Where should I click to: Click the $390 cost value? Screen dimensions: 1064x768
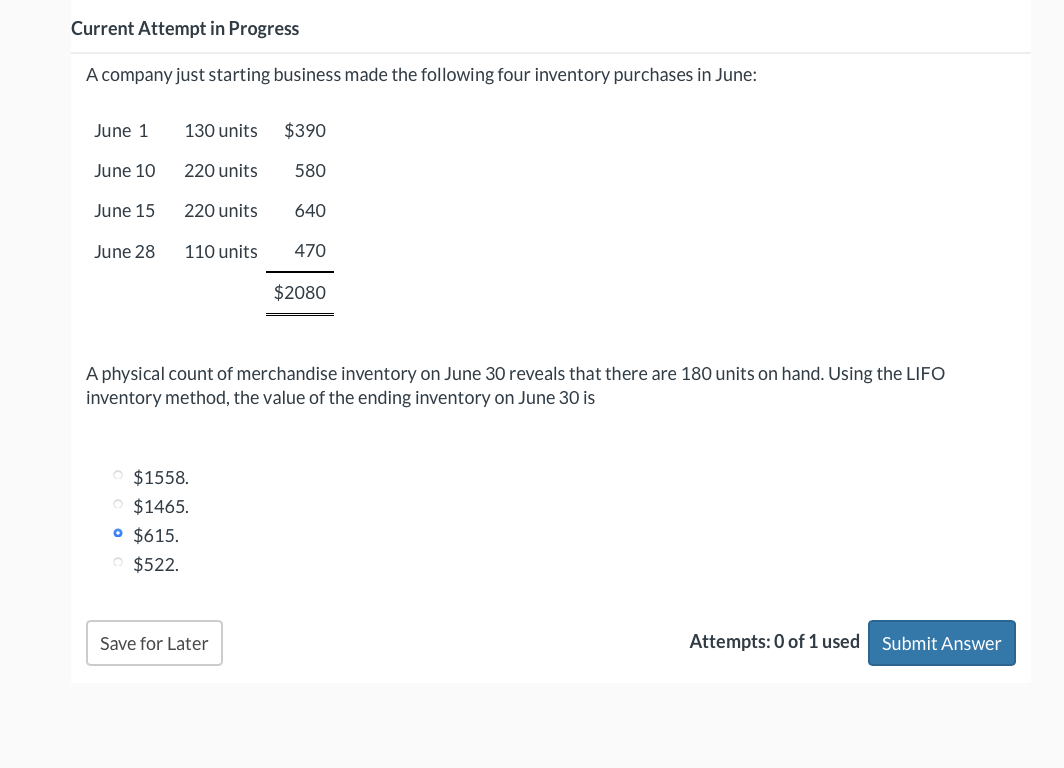pyautogui.click(x=305, y=130)
